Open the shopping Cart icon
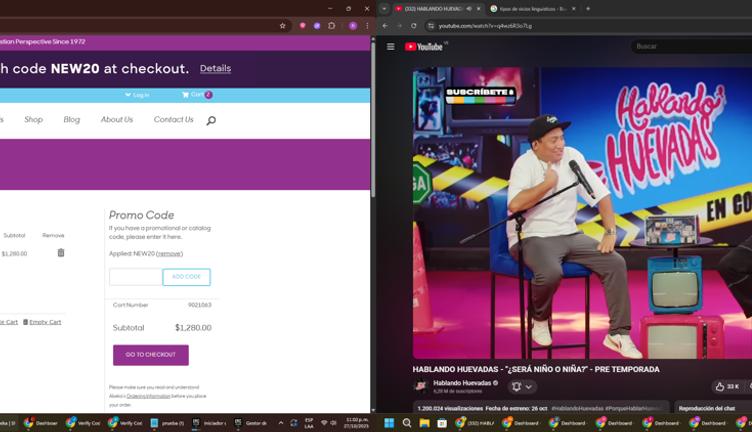The height and width of the screenshot is (432, 752). click(x=197, y=94)
